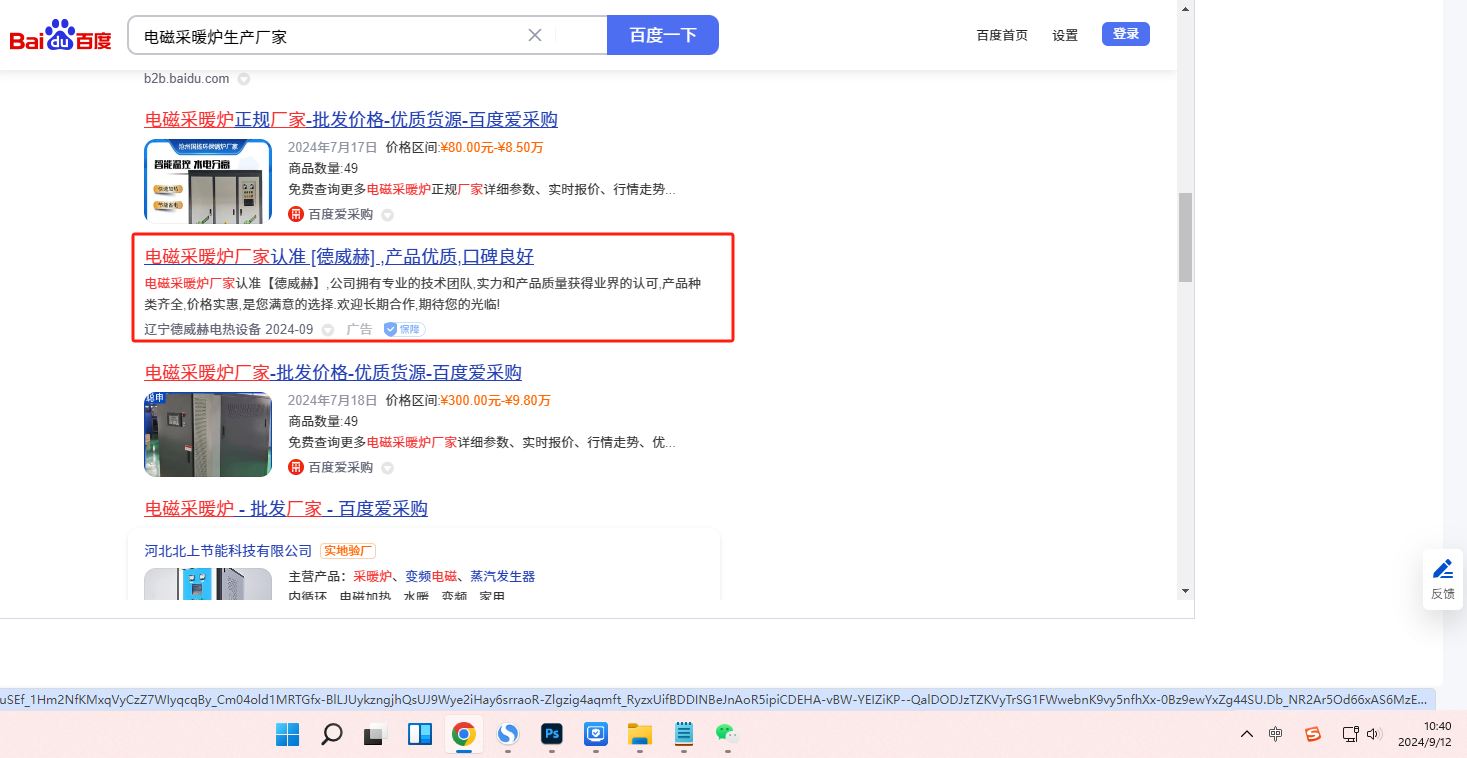
Task: Clear the search box with the X icon
Action: click(535, 35)
